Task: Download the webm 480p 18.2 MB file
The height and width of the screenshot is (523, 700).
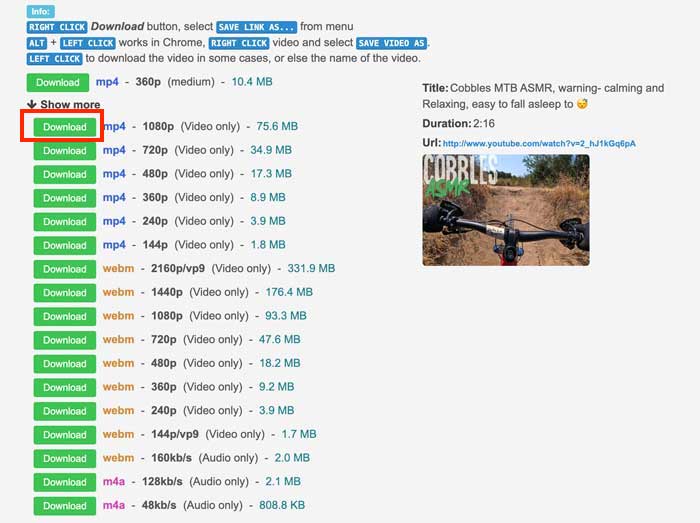Action: coord(65,364)
